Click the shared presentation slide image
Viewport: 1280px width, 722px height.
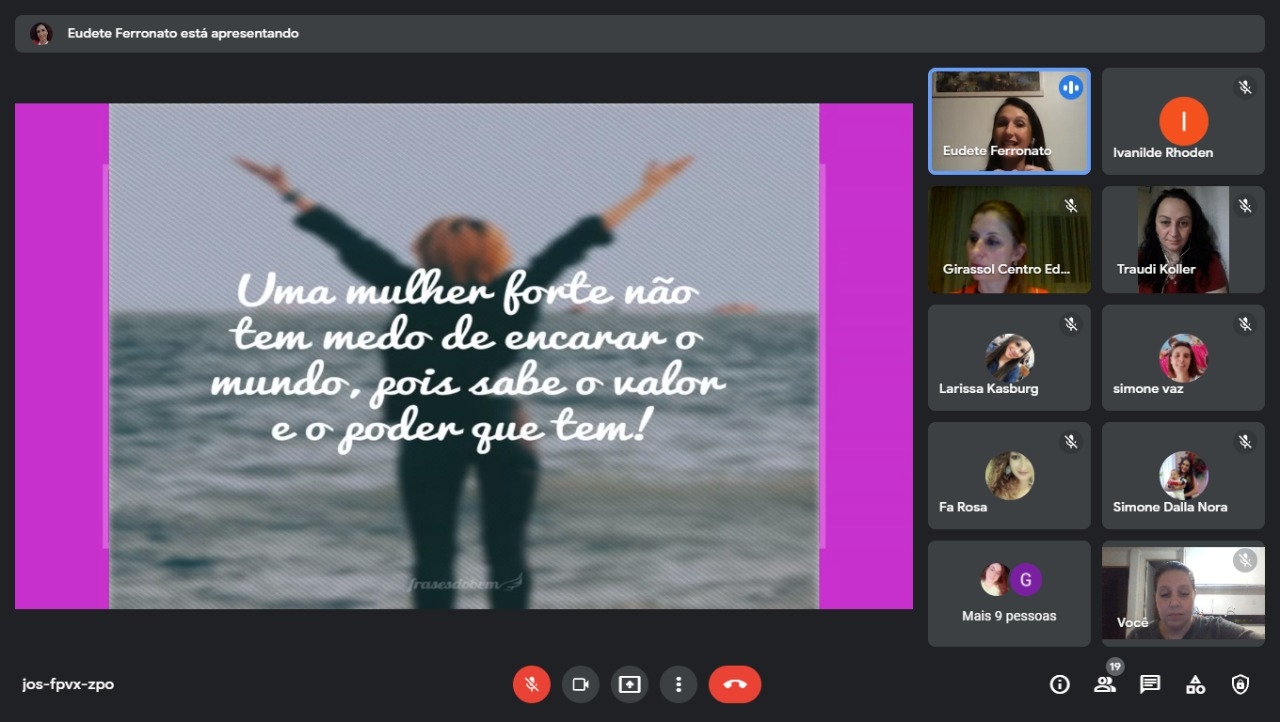[x=464, y=356]
